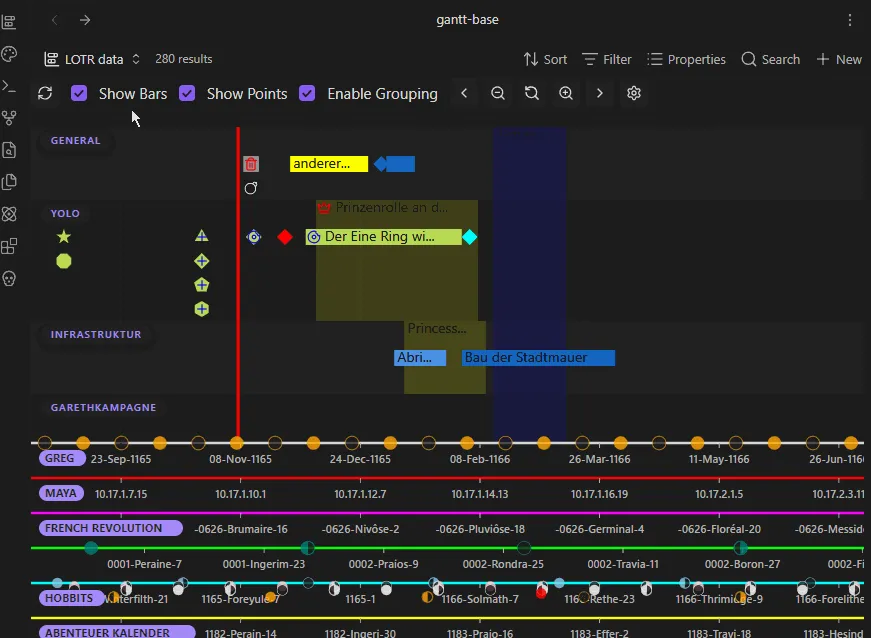871x638 pixels.
Task: Click red moon marker on Hobbits timeline
Action: click(x=541, y=592)
